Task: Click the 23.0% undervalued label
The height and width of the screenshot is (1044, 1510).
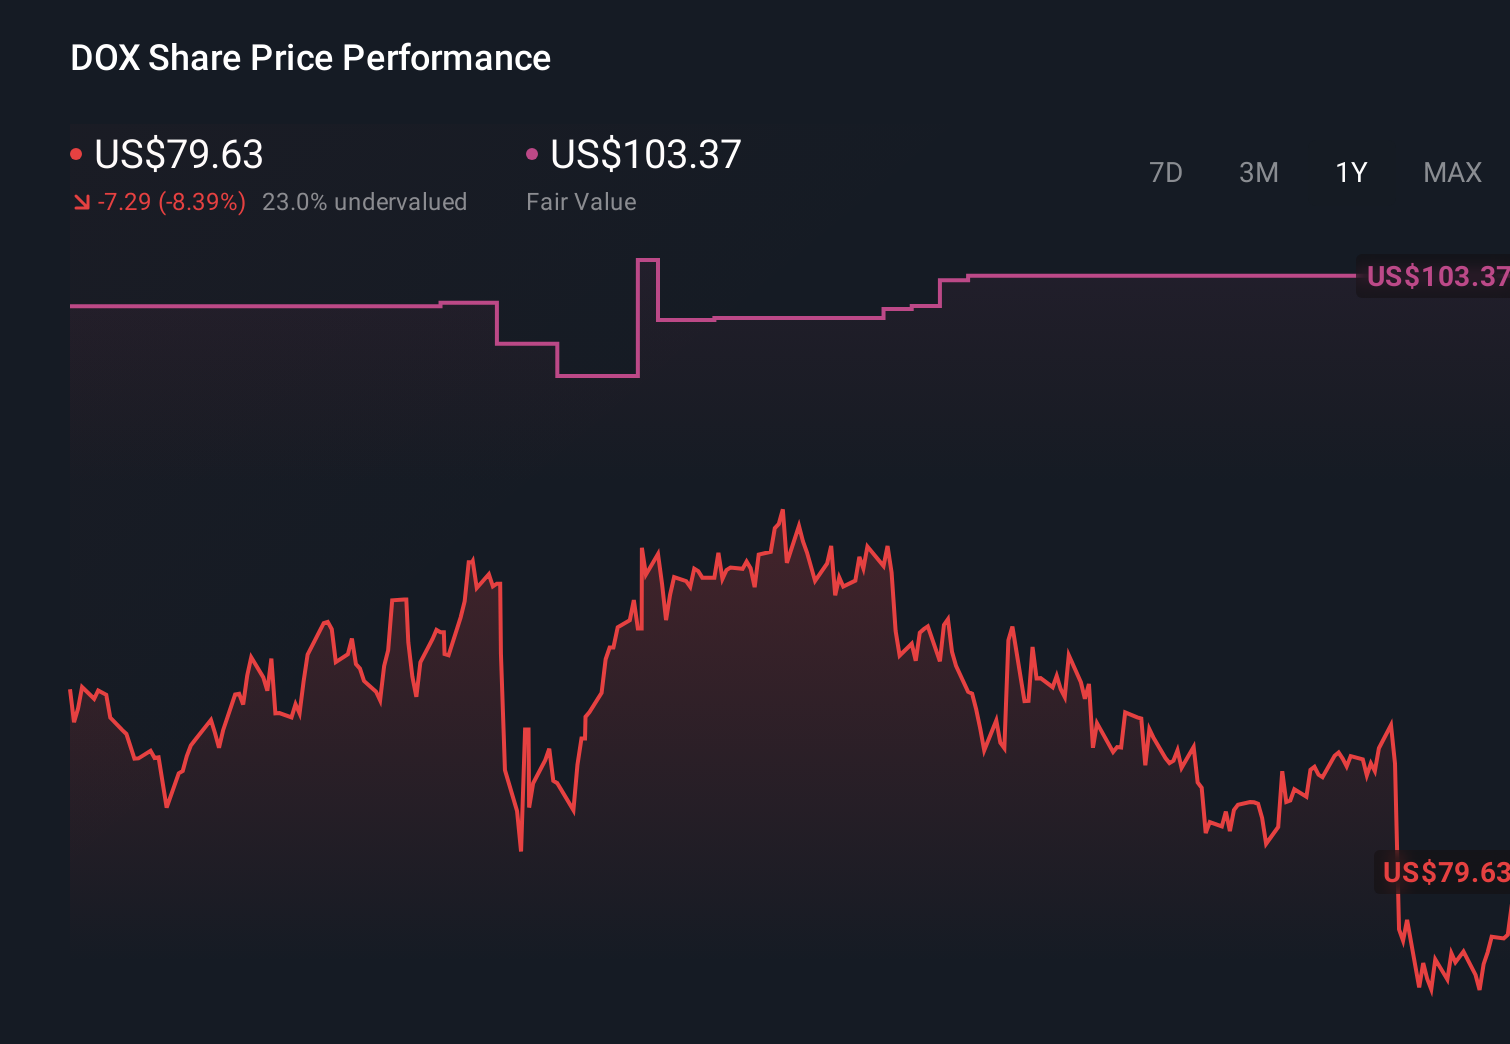Action: [365, 202]
